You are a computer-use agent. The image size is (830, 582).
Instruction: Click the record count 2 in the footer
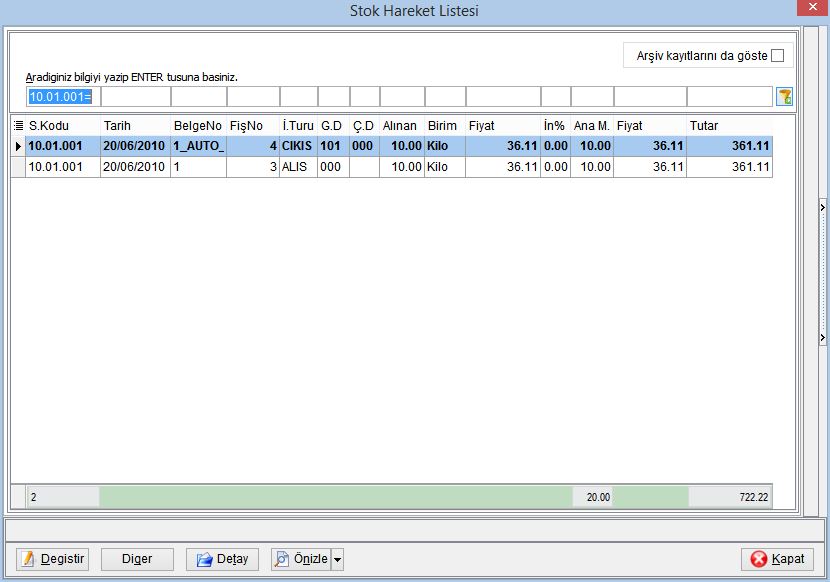click(x=63, y=497)
